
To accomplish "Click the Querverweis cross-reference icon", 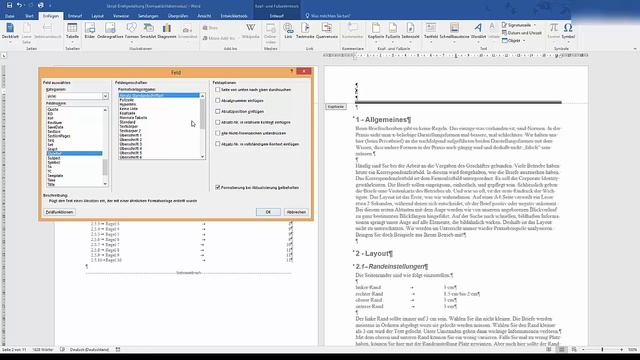I will point(327,31).
